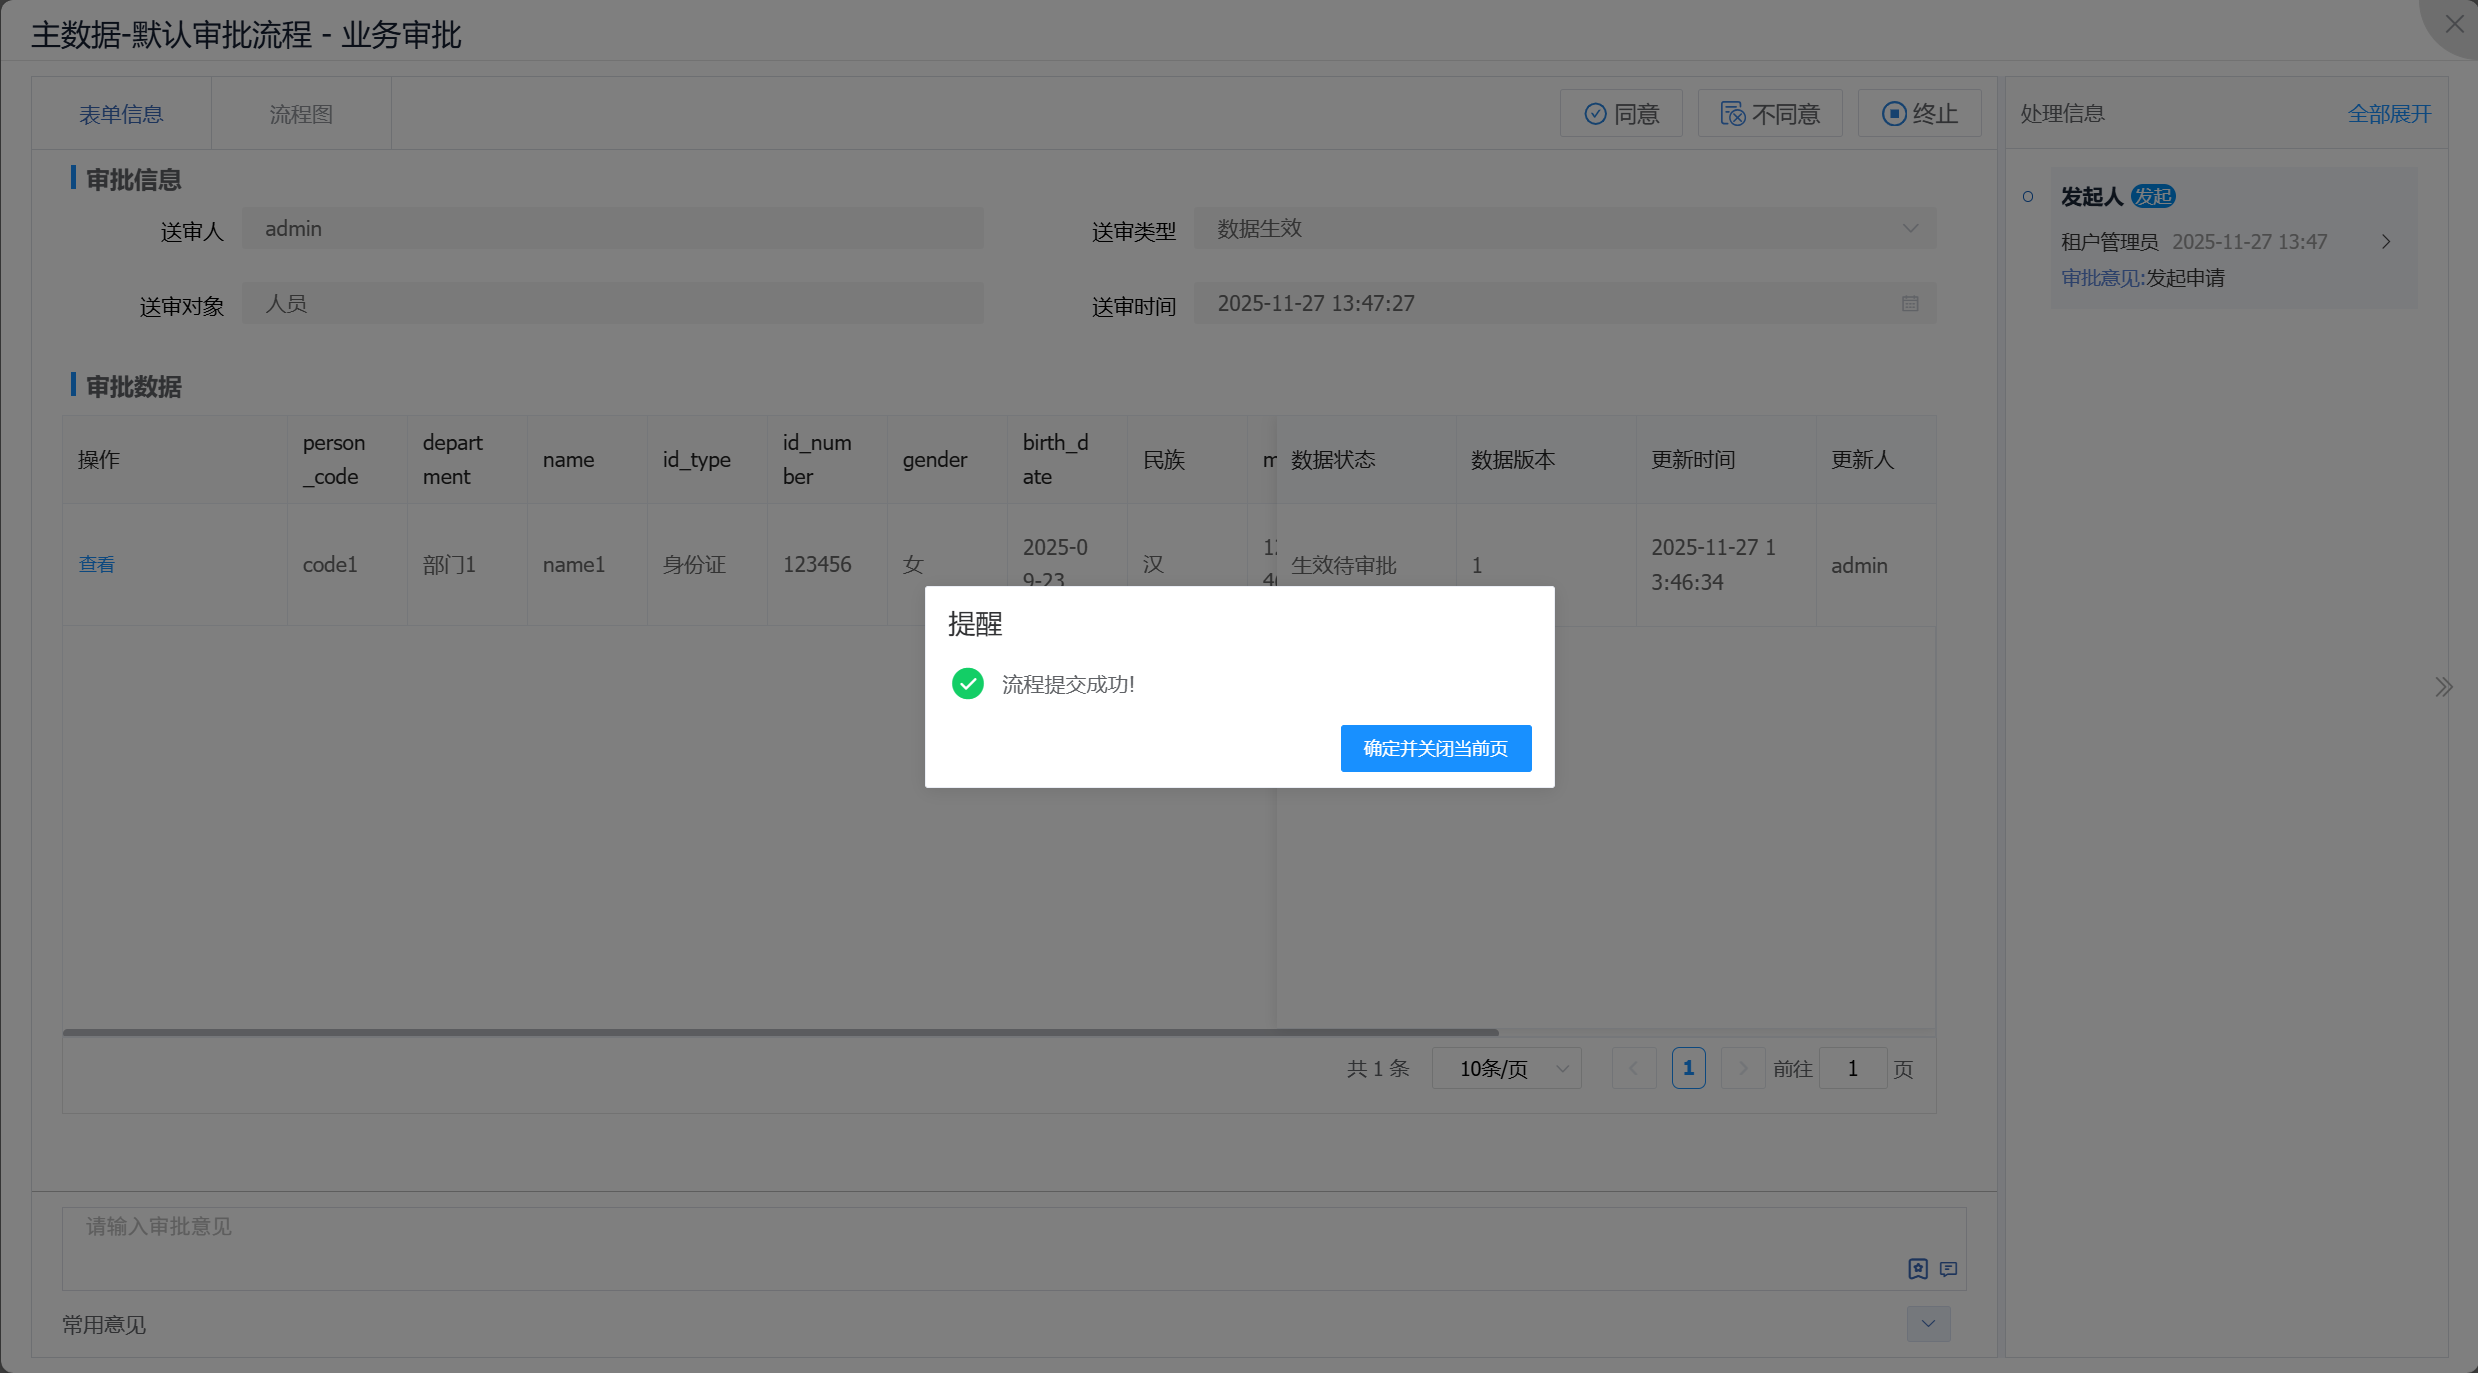This screenshot has height=1373, width=2478.
Task: Click the 同意 approve button
Action: tap(1621, 114)
